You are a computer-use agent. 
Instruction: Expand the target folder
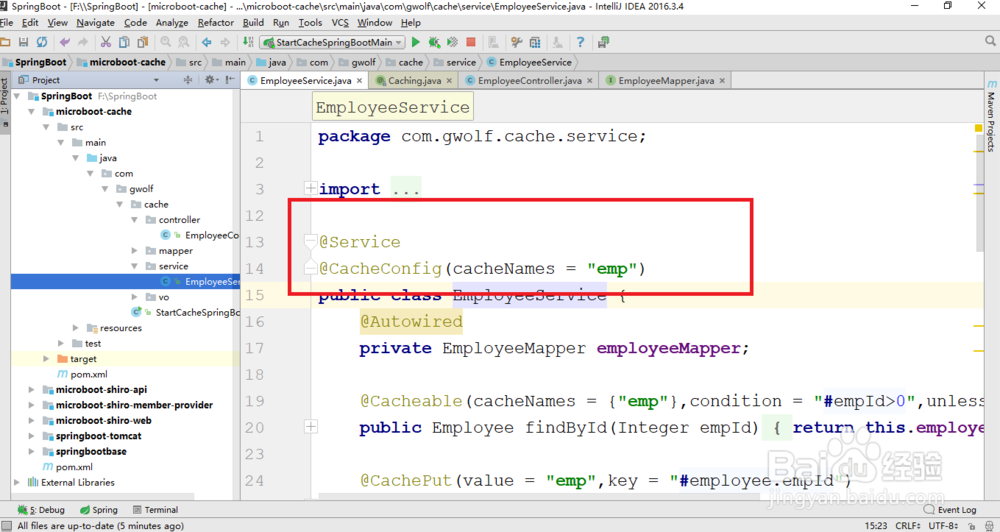(x=46, y=358)
